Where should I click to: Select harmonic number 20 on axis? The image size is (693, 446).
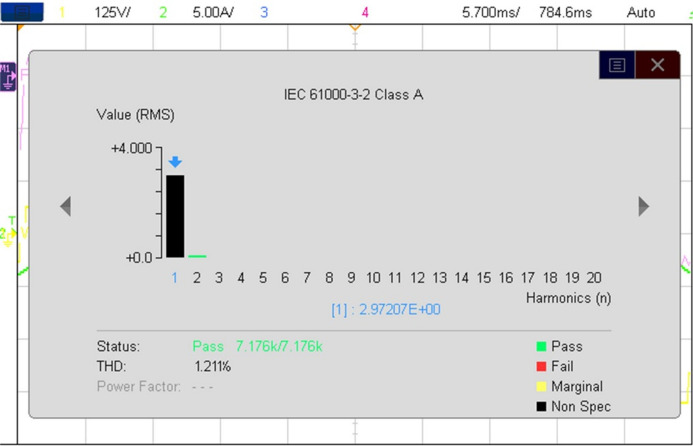point(594,278)
